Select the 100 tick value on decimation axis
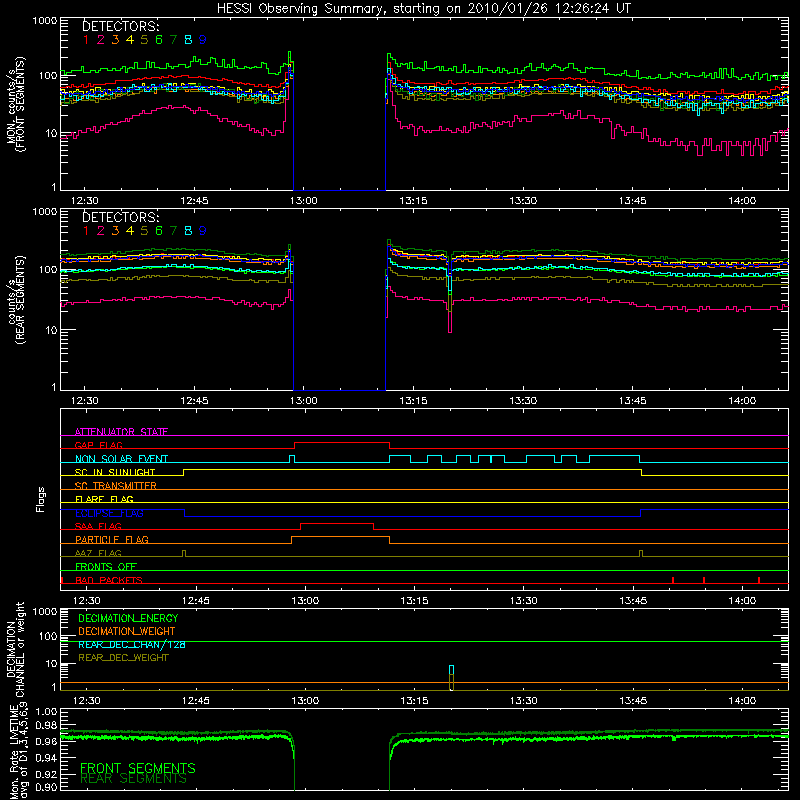This screenshot has width=800, height=800. 49,636
